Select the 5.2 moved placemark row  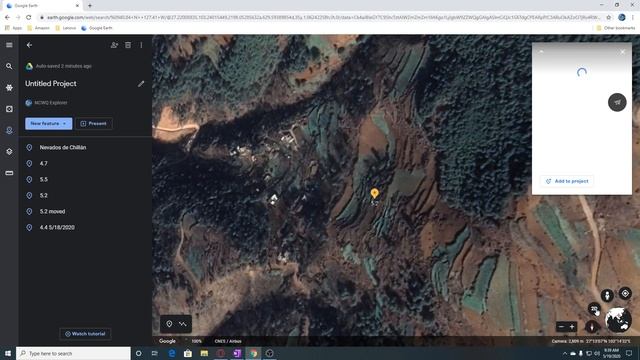86,211
